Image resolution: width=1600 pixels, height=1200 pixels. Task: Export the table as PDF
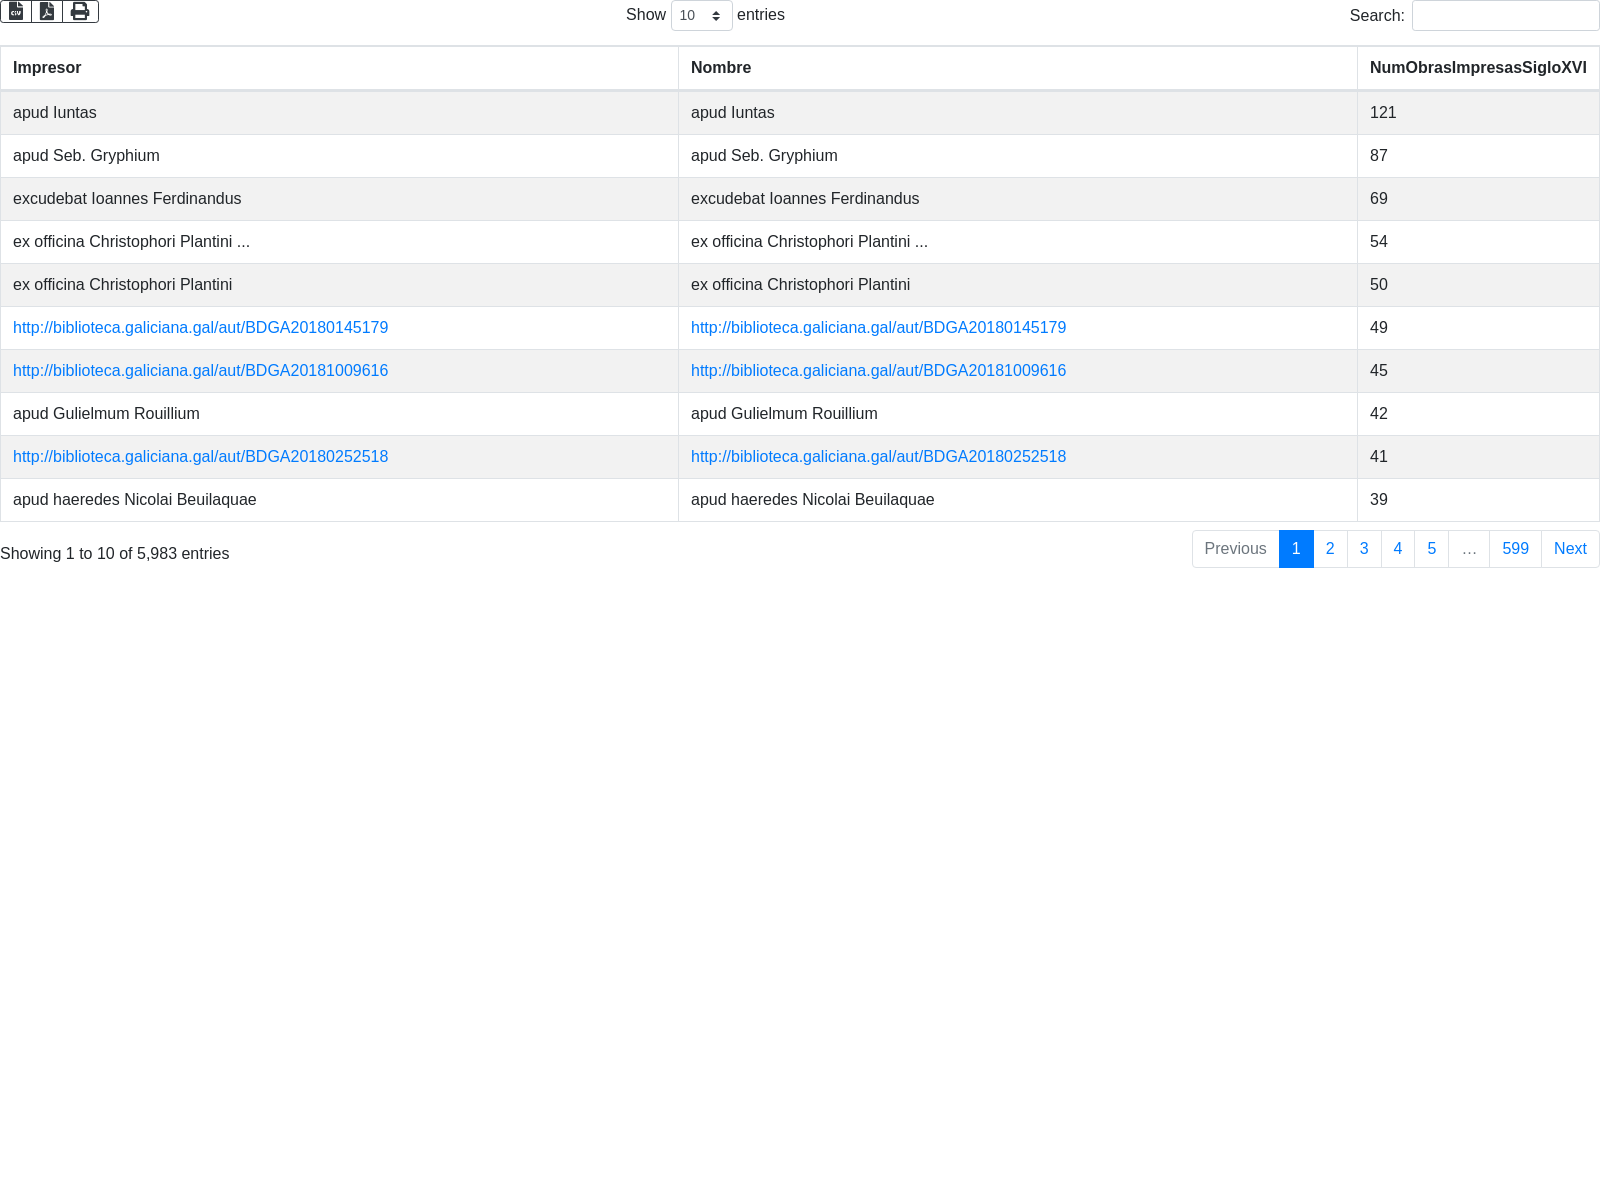pyautogui.click(x=47, y=11)
